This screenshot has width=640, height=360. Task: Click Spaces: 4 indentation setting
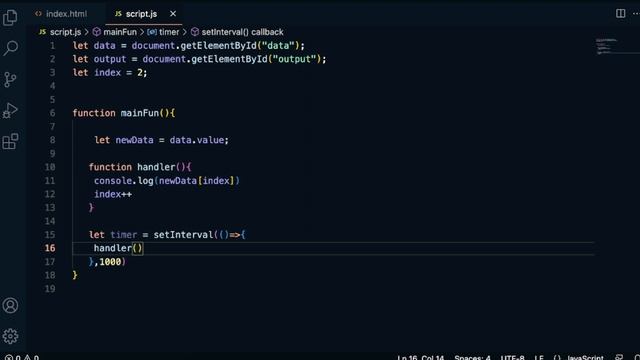coord(472,358)
